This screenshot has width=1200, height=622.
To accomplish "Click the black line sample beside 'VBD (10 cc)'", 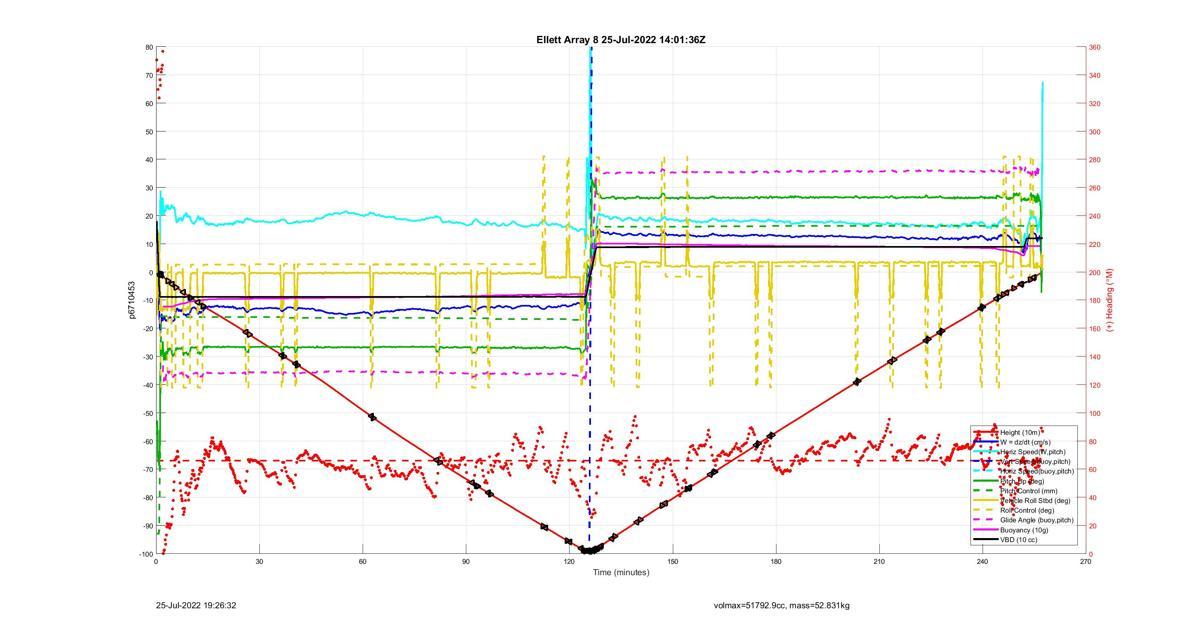I will click(x=986, y=540).
